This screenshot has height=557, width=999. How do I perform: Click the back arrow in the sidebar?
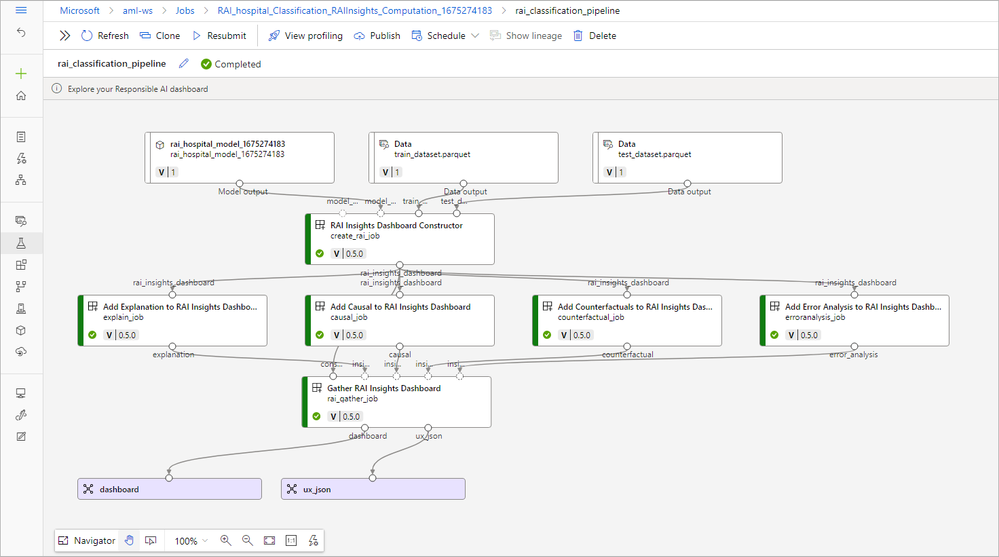pyautogui.click(x=21, y=33)
